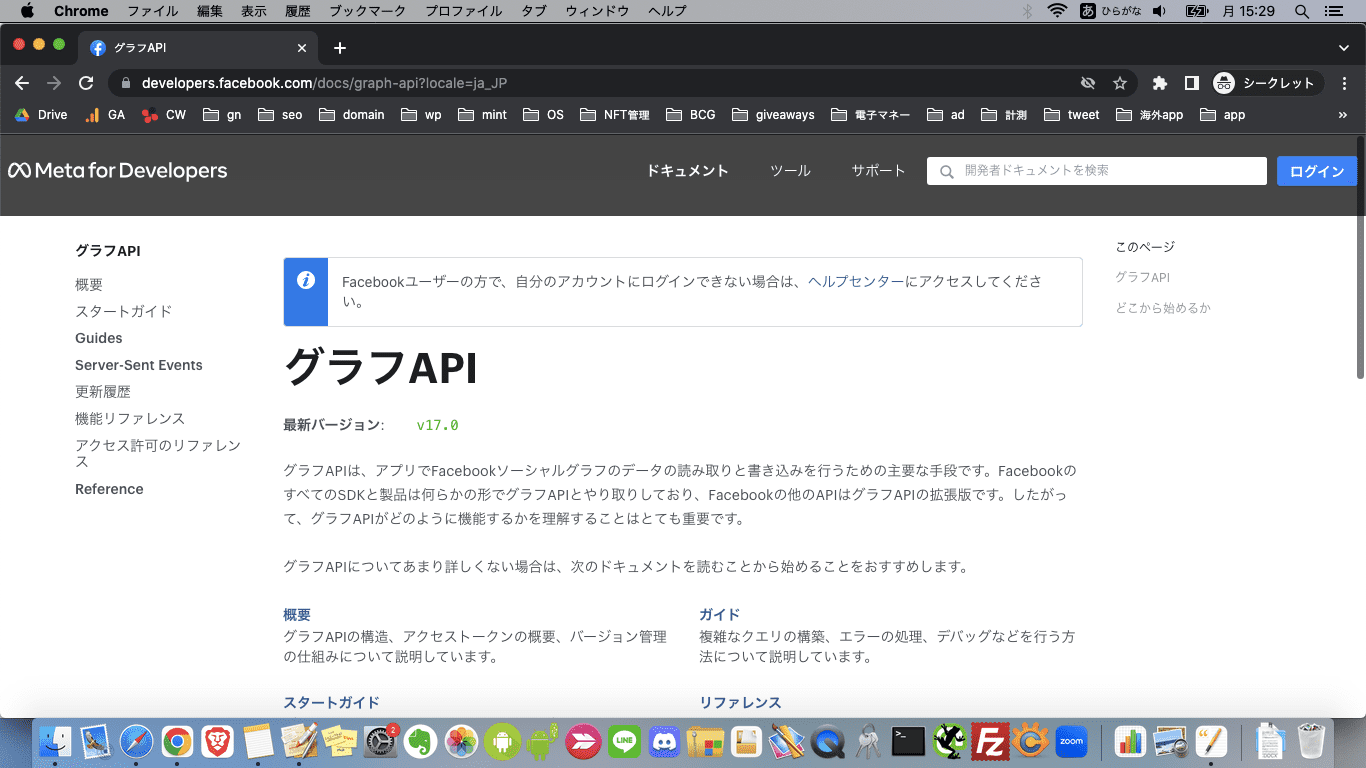Select the サポート navigation item
The height and width of the screenshot is (768, 1366).
(x=878, y=171)
